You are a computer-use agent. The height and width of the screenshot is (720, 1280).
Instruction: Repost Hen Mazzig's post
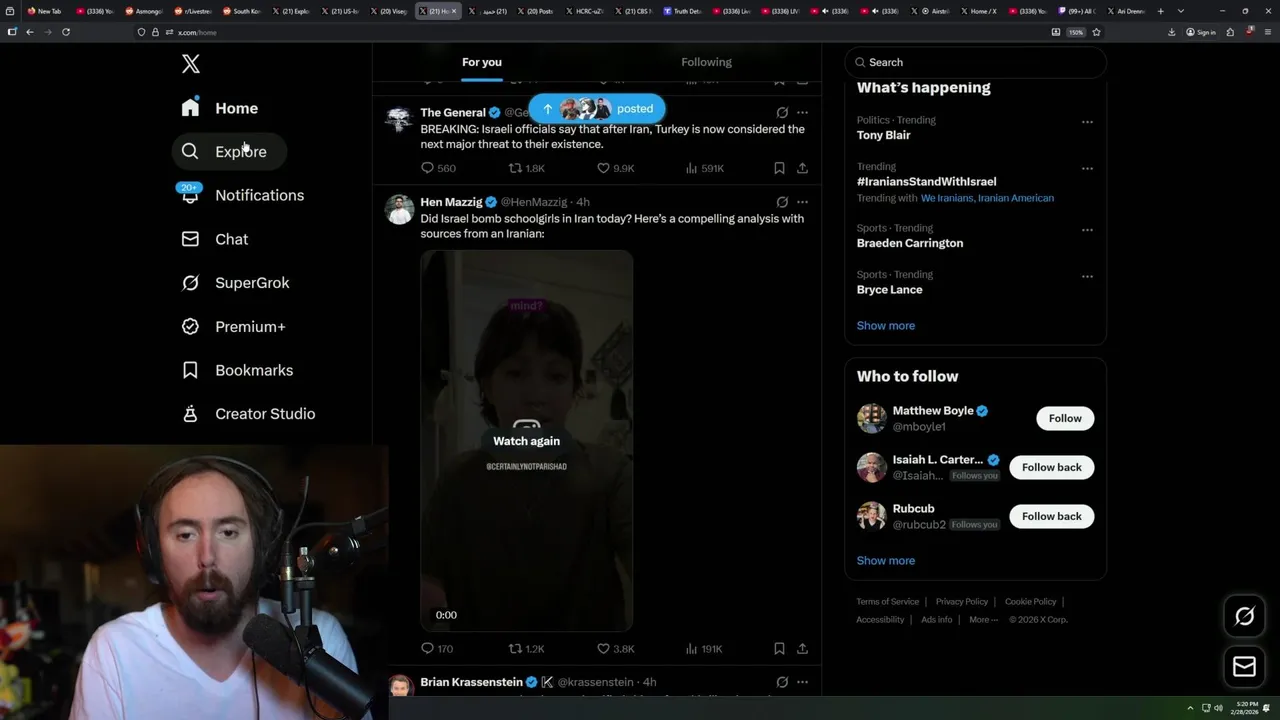pyautogui.click(x=527, y=648)
